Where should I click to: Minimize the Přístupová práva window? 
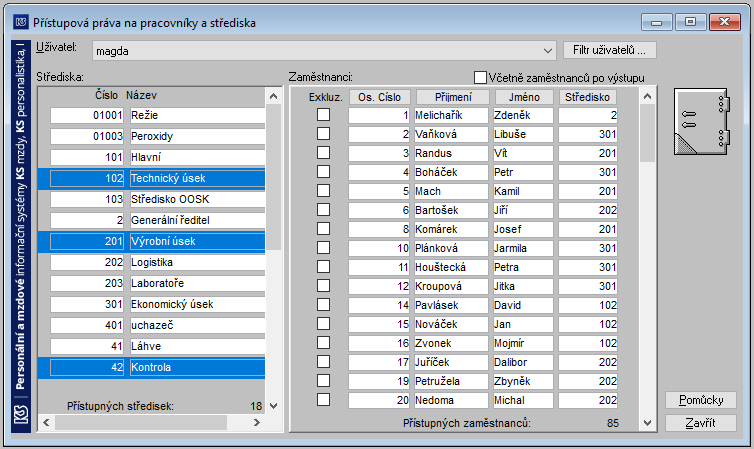click(x=656, y=22)
